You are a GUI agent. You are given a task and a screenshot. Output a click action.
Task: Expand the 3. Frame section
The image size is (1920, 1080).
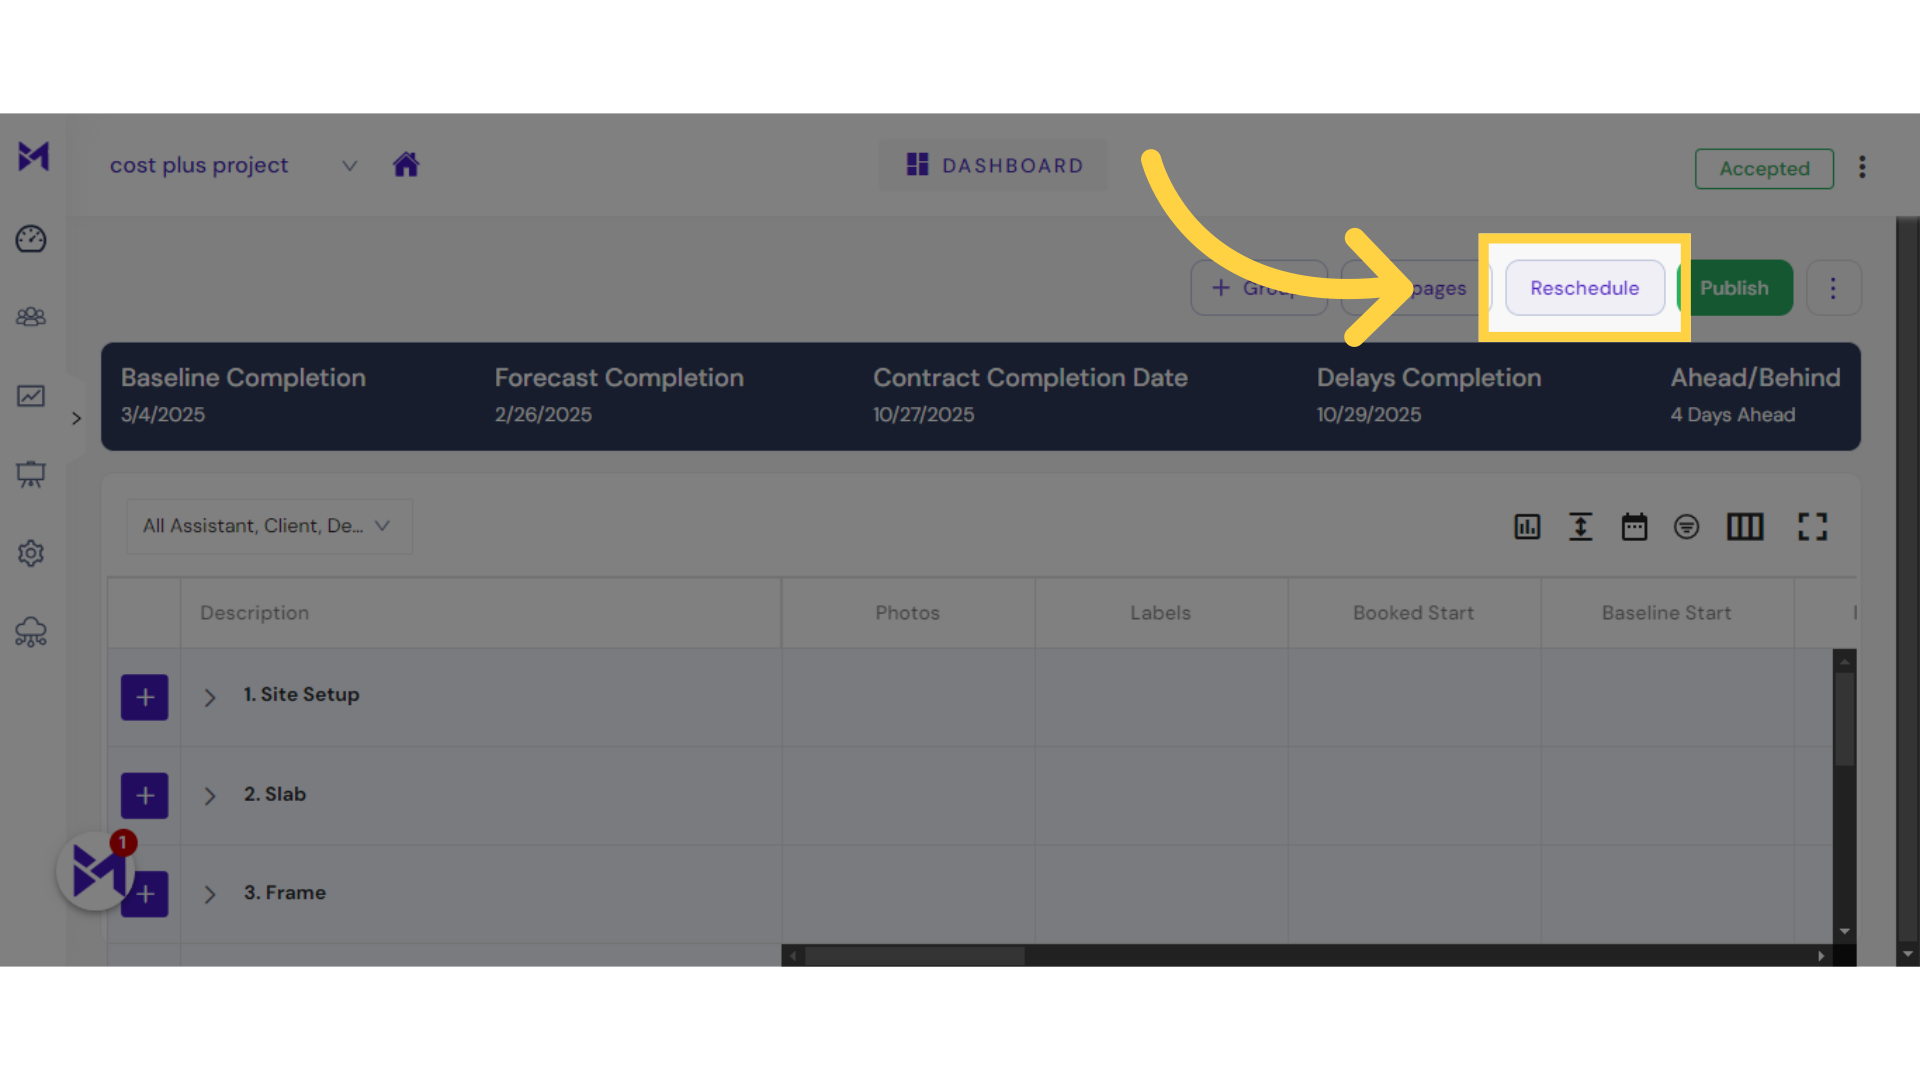210,894
